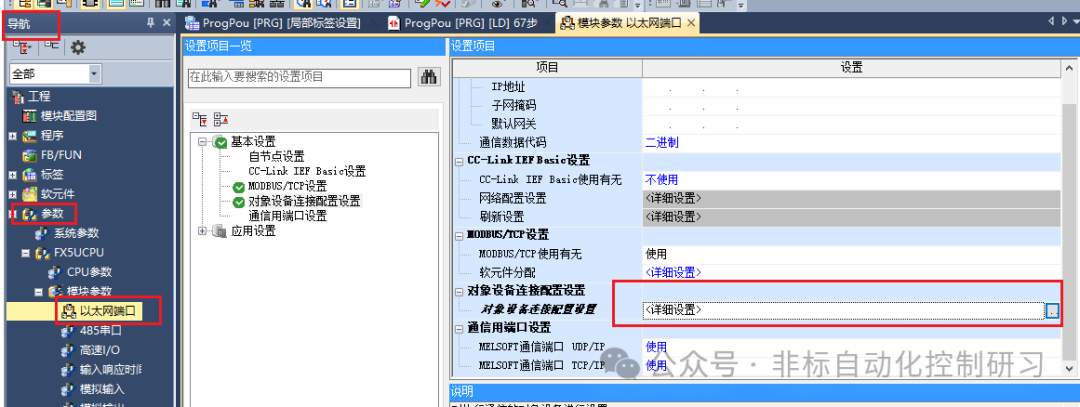This screenshot has height=407, width=1080.
Task: Click 二进制 value for 通信数据代码
Action: pyautogui.click(x=661, y=143)
